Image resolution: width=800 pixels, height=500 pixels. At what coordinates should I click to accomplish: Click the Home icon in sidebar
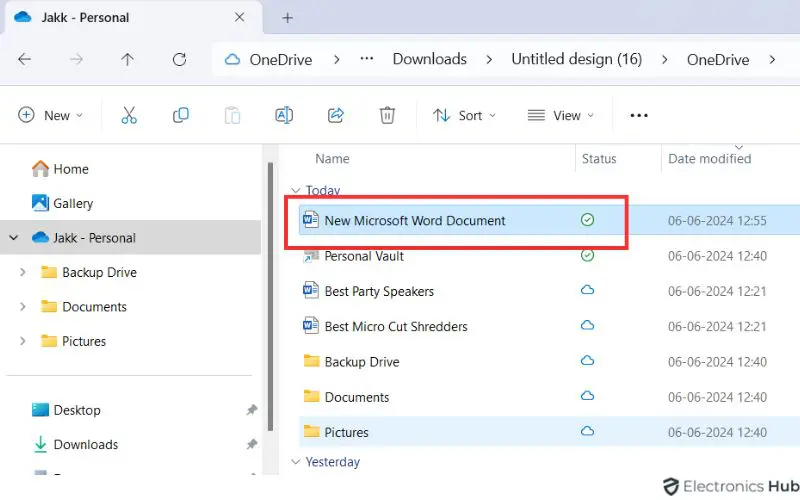click(x=40, y=168)
